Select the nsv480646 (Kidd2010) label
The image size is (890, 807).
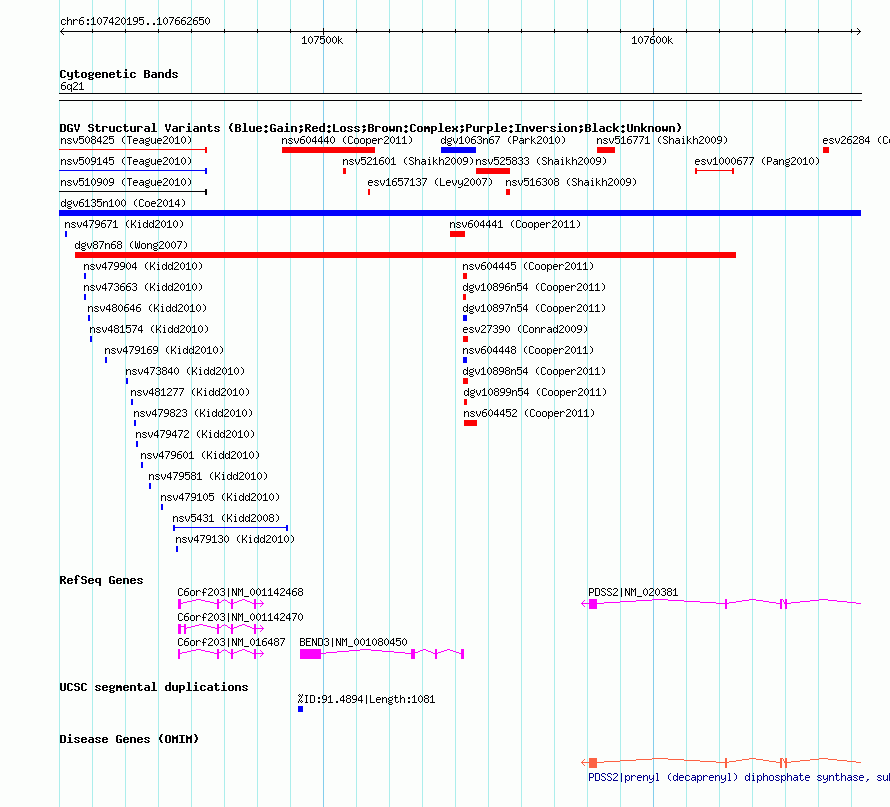pyautogui.click(x=147, y=308)
